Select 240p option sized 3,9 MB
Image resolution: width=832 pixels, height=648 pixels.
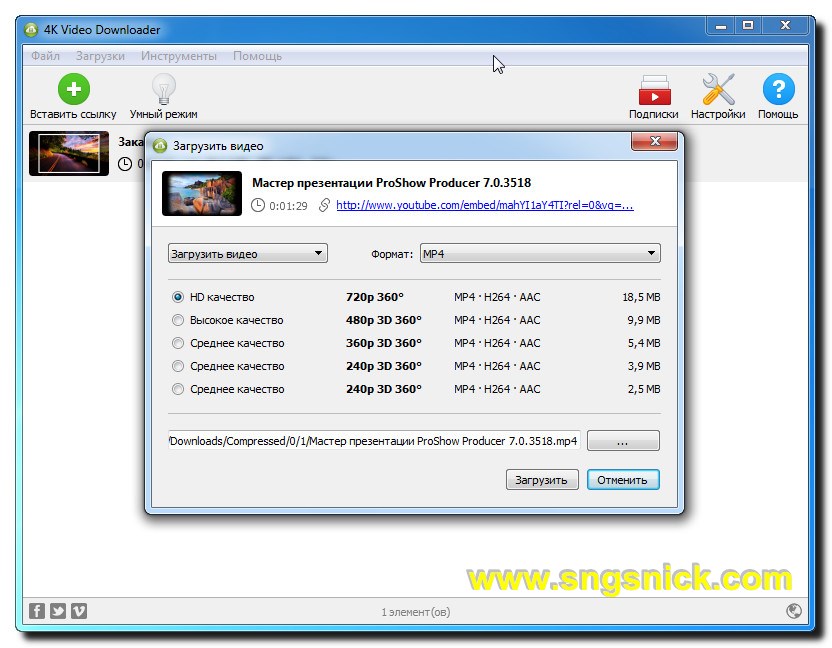(x=178, y=366)
